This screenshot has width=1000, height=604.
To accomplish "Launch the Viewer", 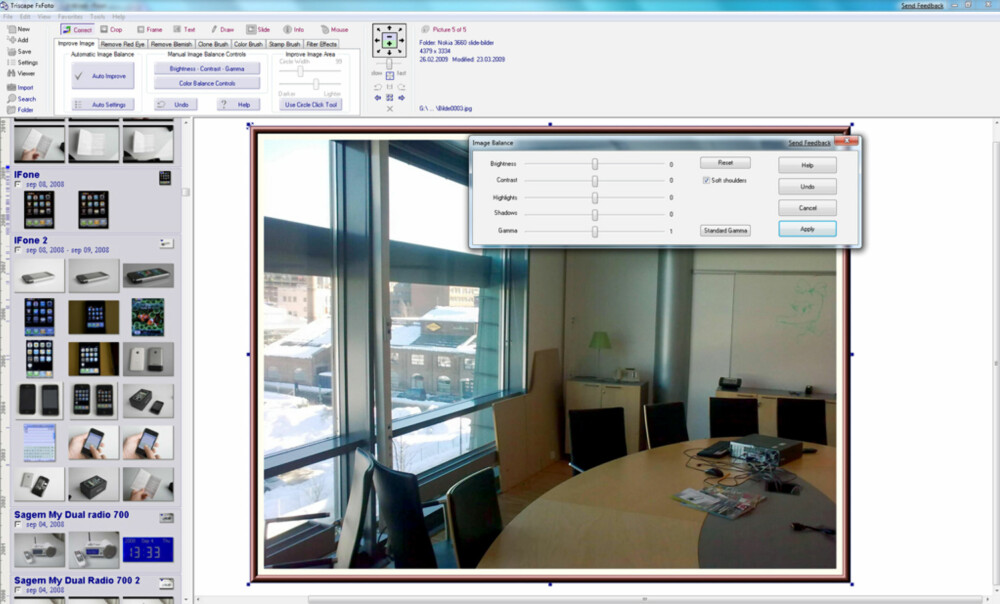I will (x=20, y=73).
